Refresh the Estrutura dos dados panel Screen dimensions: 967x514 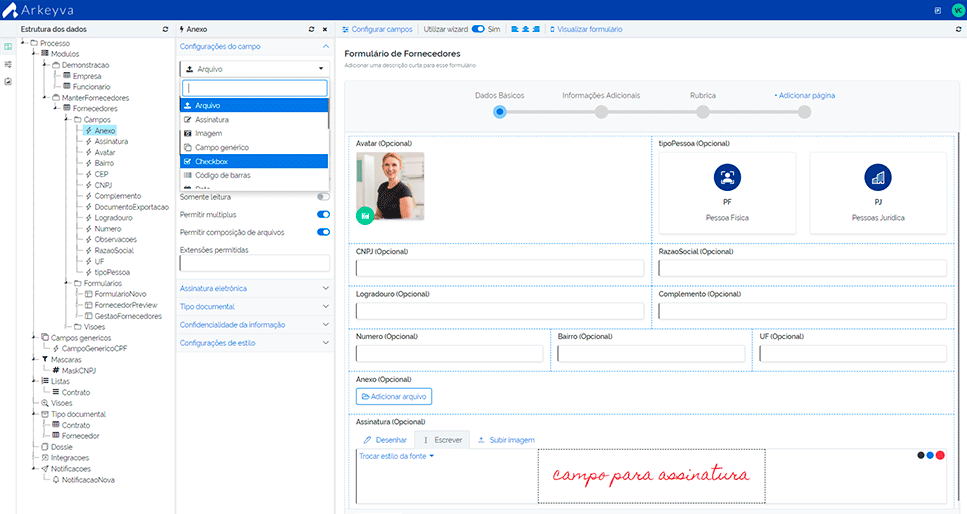click(x=165, y=30)
